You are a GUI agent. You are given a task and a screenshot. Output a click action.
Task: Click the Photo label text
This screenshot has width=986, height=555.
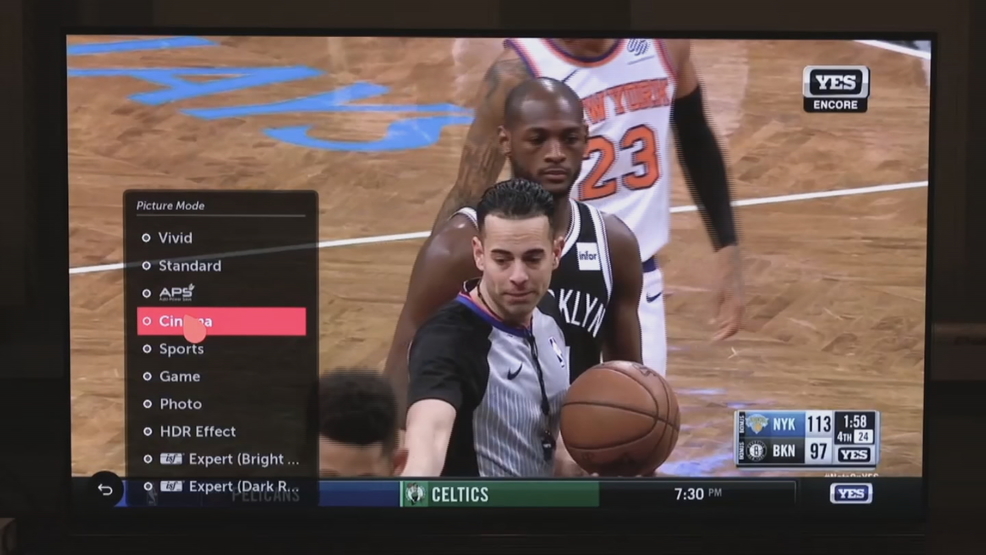click(181, 404)
